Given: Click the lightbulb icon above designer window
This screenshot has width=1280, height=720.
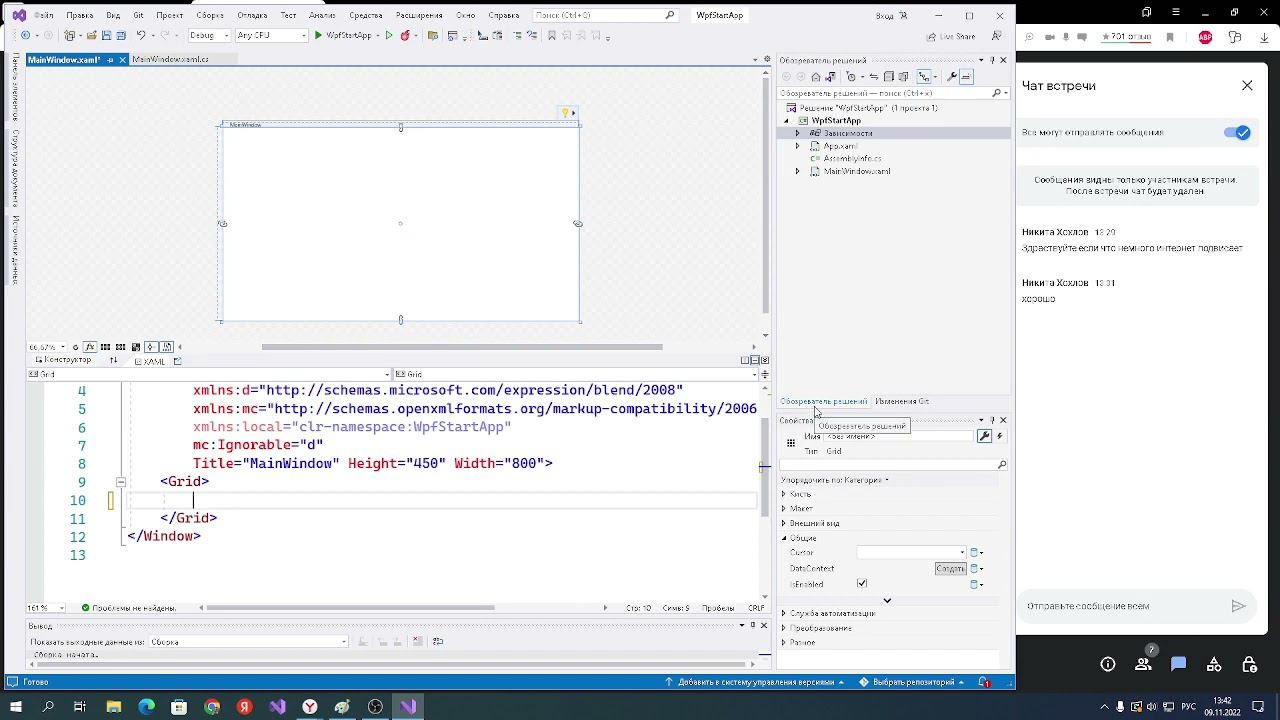Looking at the screenshot, I should pyautogui.click(x=565, y=113).
